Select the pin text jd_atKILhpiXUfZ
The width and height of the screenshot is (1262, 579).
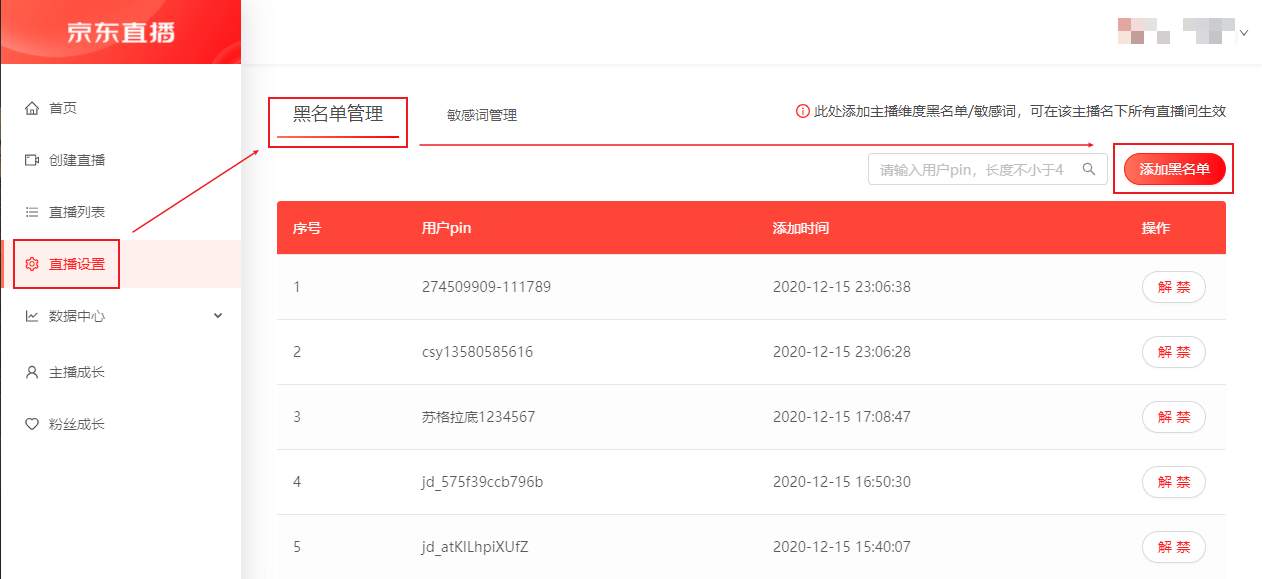point(475,547)
